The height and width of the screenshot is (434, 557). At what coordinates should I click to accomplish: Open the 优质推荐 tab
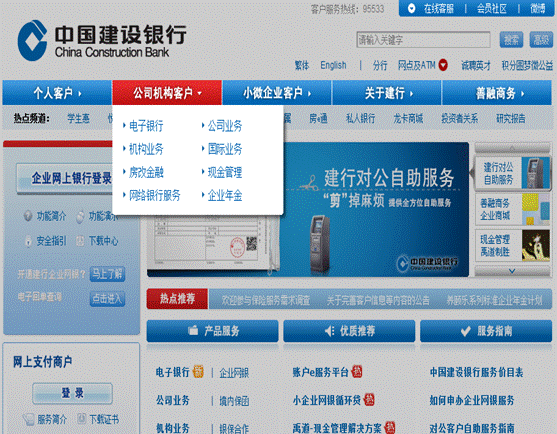(349, 331)
